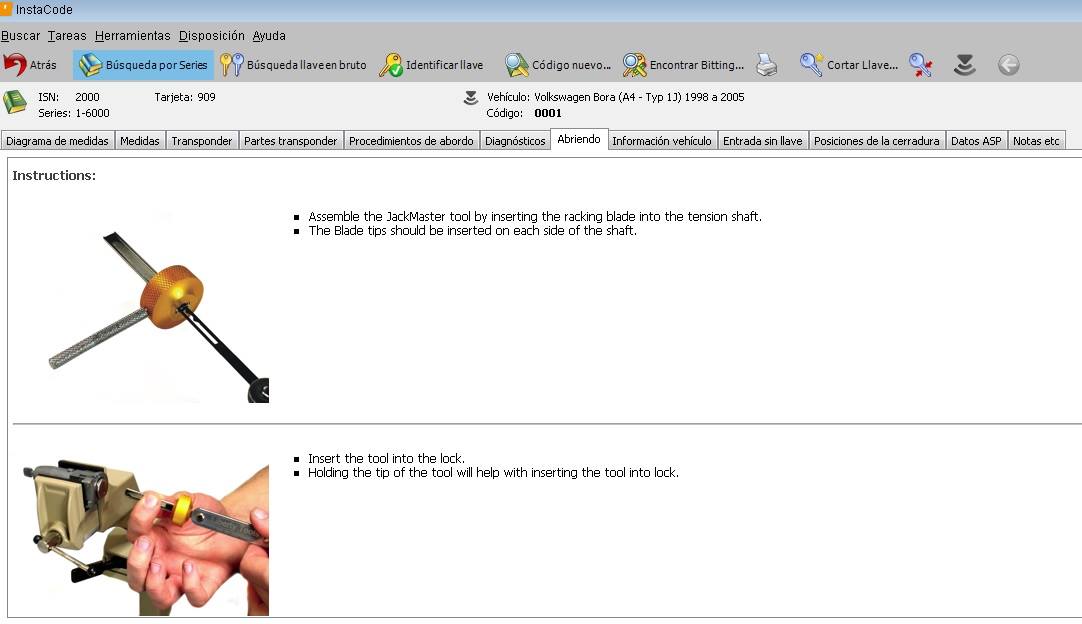The height and width of the screenshot is (624, 1082).
Task: Switch to Diagrama de medidas tab
Action: click(x=57, y=141)
